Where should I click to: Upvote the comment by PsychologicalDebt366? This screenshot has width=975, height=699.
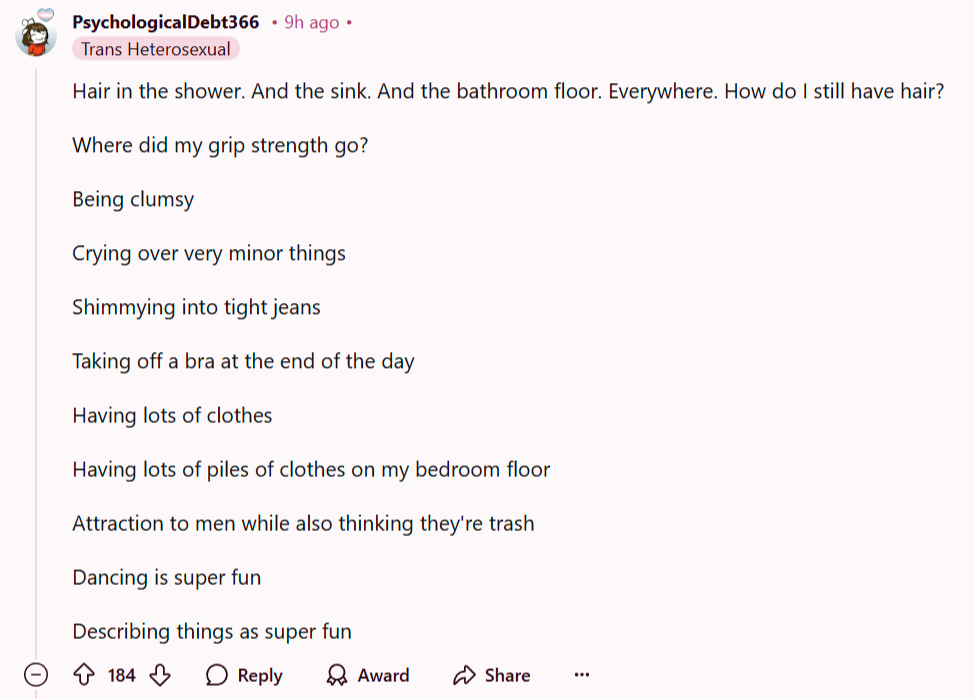coord(84,675)
